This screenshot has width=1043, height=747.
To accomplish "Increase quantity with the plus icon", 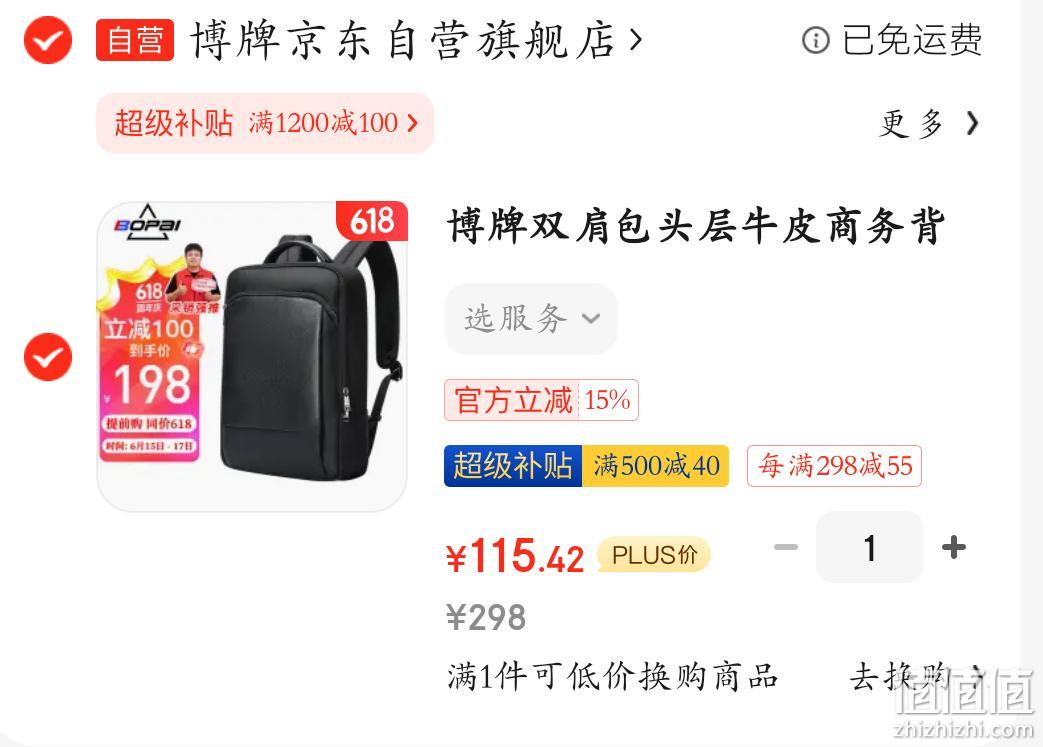I will tap(954, 547).
